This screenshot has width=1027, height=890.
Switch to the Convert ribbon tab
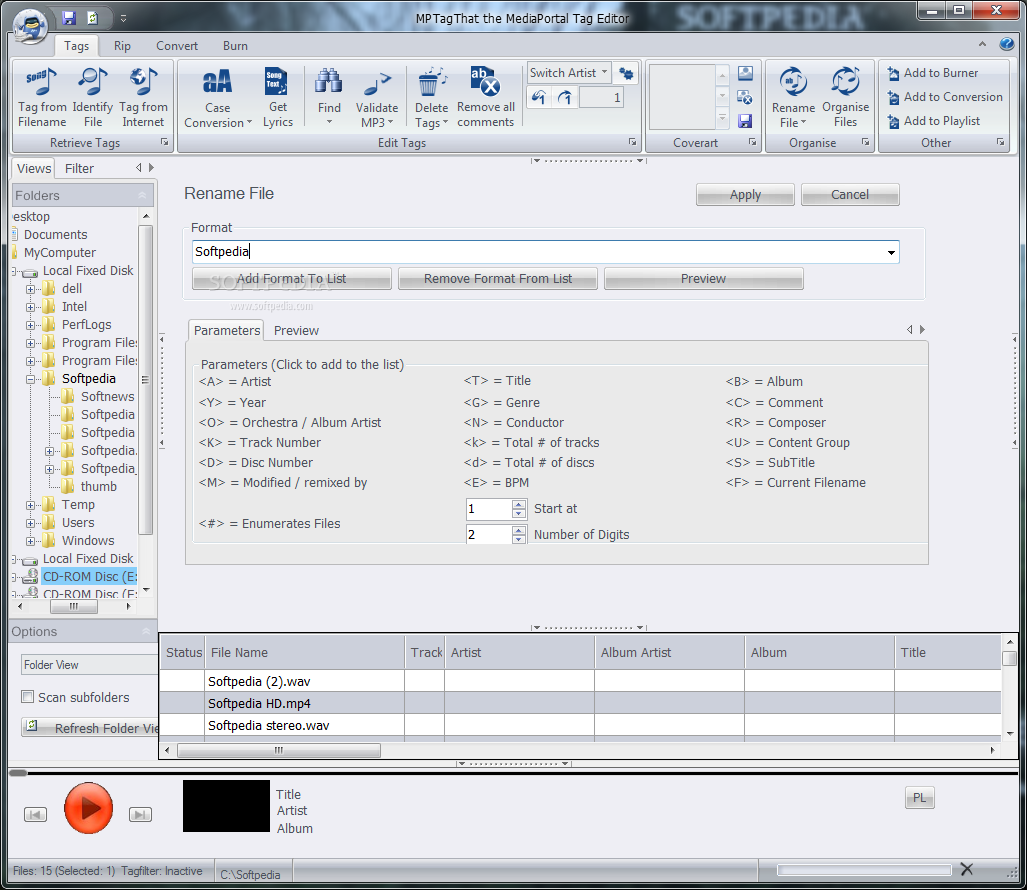[x=177, y=46]
